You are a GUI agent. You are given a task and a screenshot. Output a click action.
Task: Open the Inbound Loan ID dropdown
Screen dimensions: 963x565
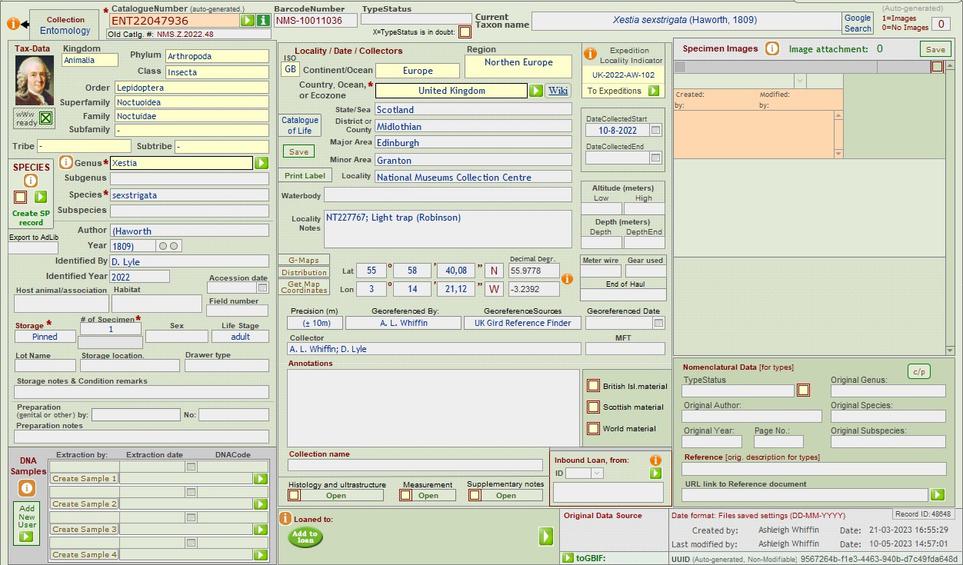coord(583,473)
